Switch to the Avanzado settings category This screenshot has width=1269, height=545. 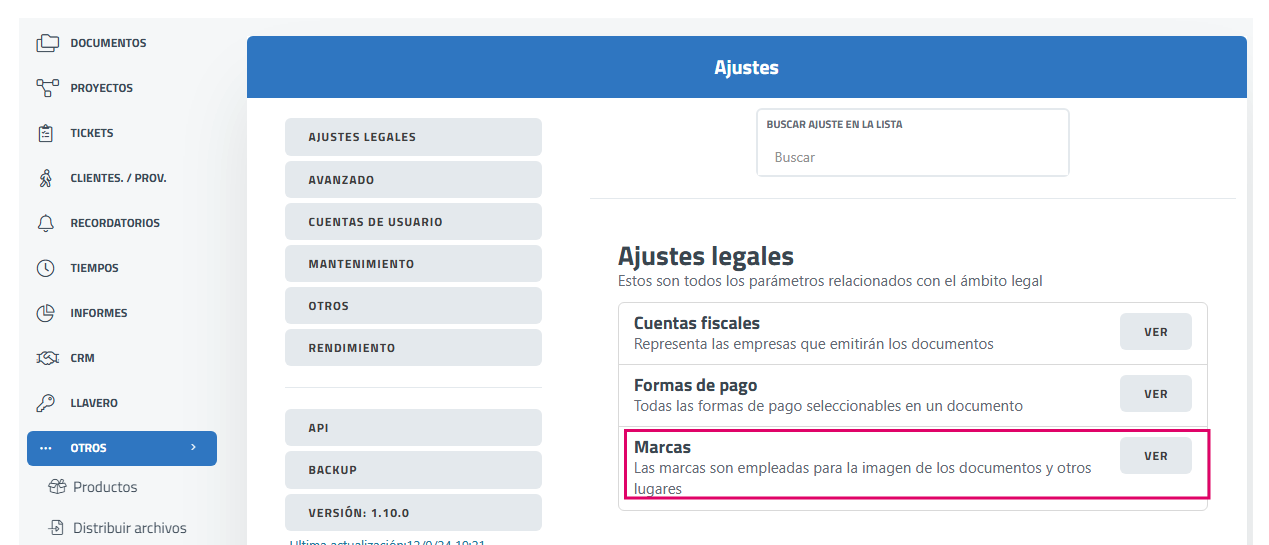[x=413, y=180]
